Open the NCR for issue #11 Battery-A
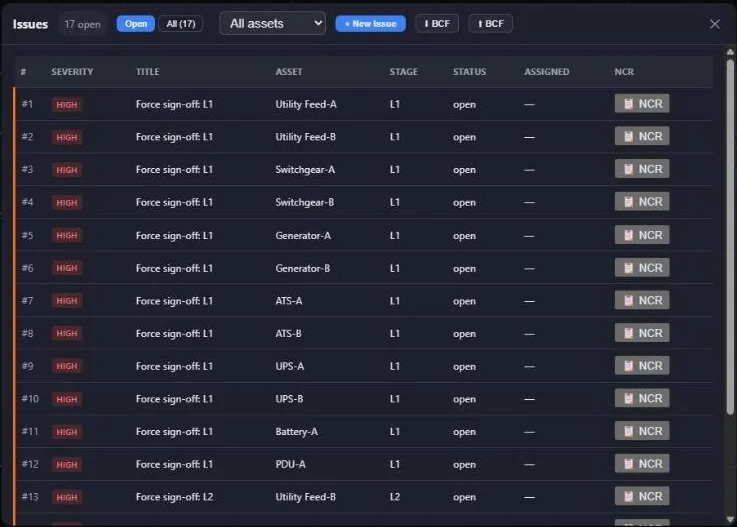The image size is (737, 527). (642, 431)
